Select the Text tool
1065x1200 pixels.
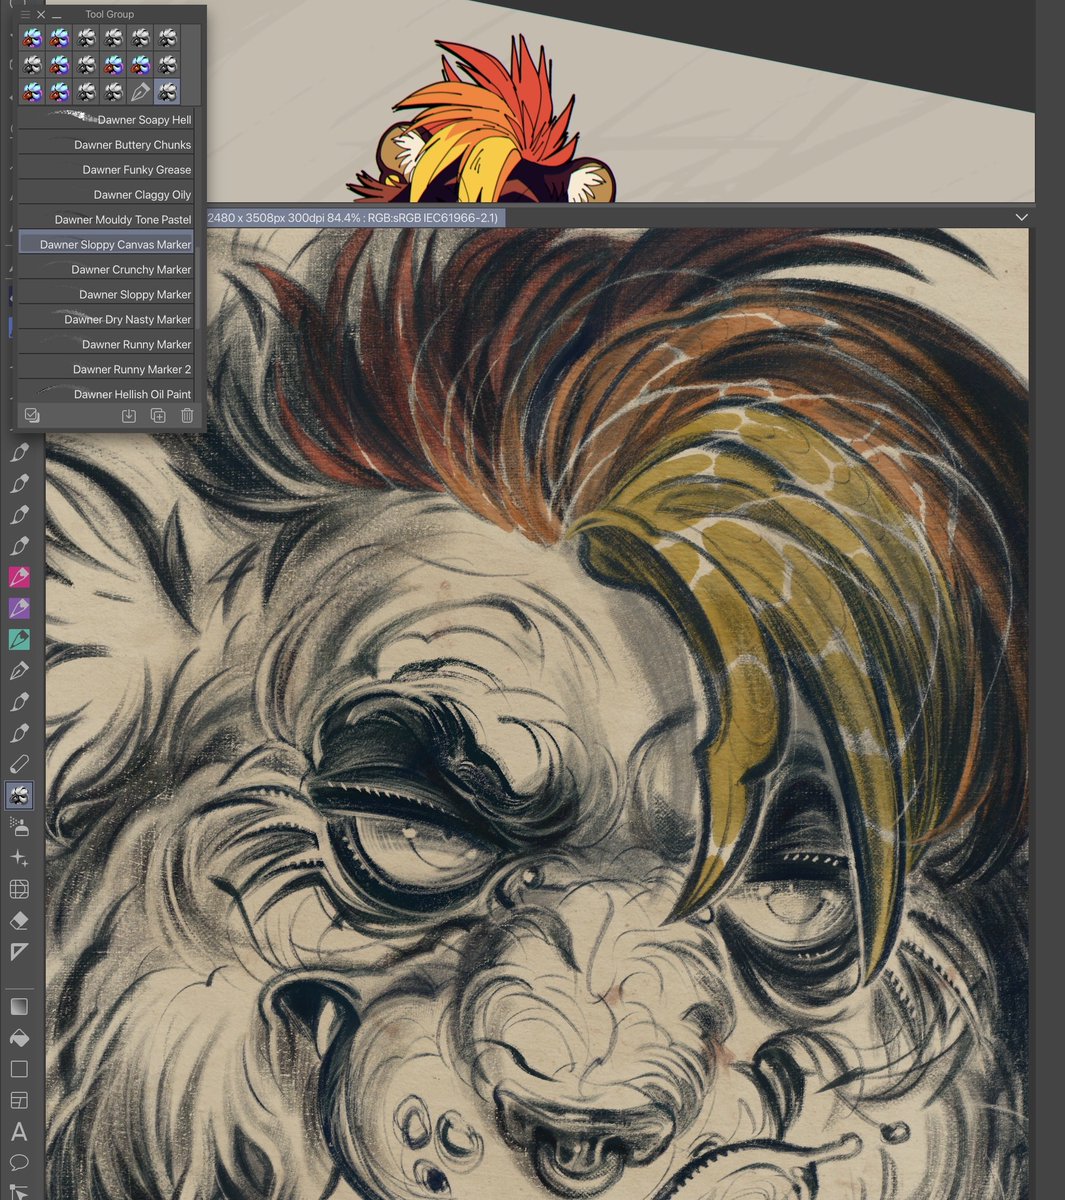click(x=19, y=1132)
